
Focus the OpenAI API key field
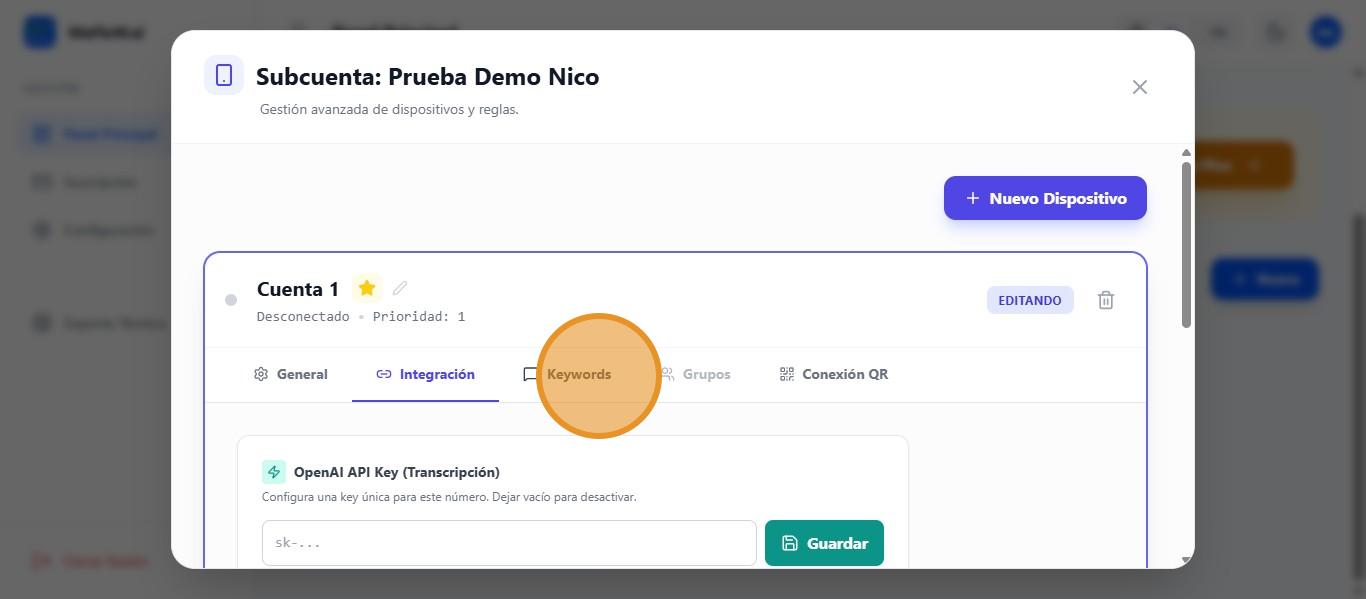coord(509,543)
